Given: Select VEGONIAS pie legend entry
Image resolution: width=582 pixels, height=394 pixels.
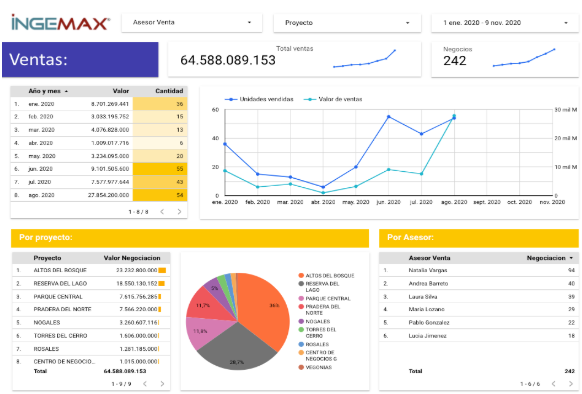Looking at the screenshot, I should click(x=315, y=368).
